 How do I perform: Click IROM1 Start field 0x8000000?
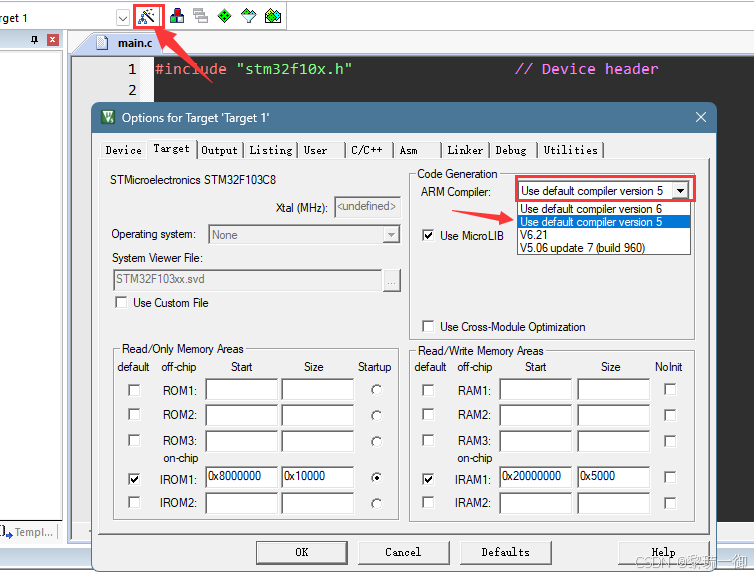[242, 476]
